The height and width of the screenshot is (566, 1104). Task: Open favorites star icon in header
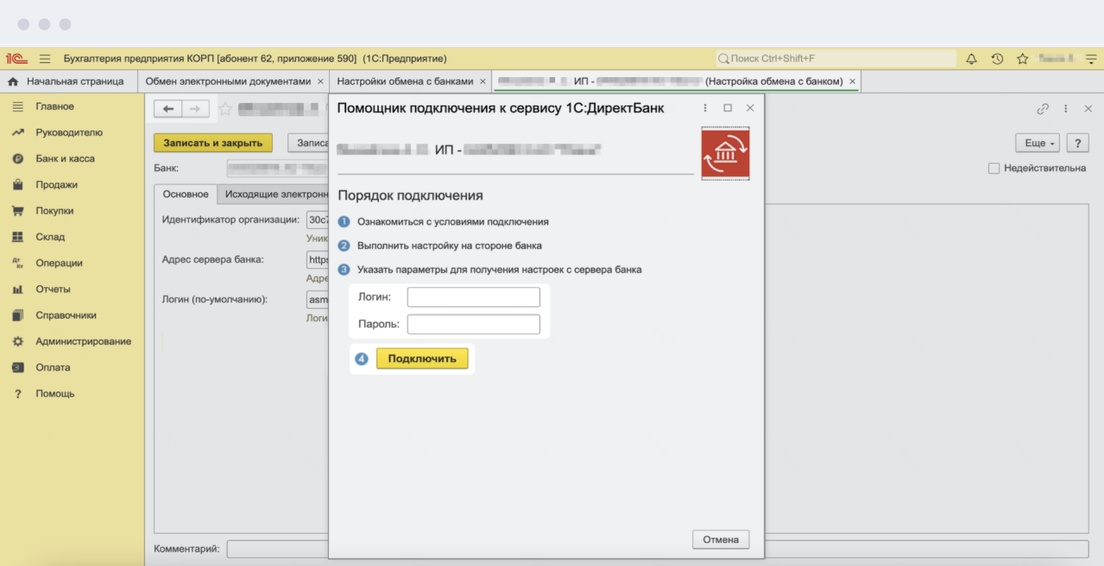(1022, 59)
